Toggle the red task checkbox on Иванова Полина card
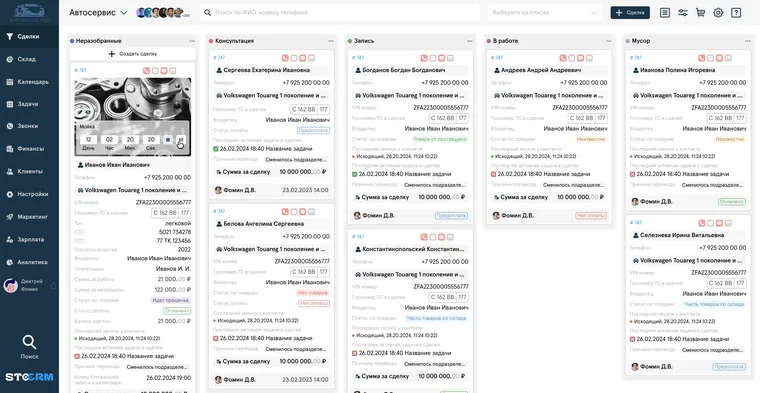This screenshot has height=393, width=760. click(633, 174)
